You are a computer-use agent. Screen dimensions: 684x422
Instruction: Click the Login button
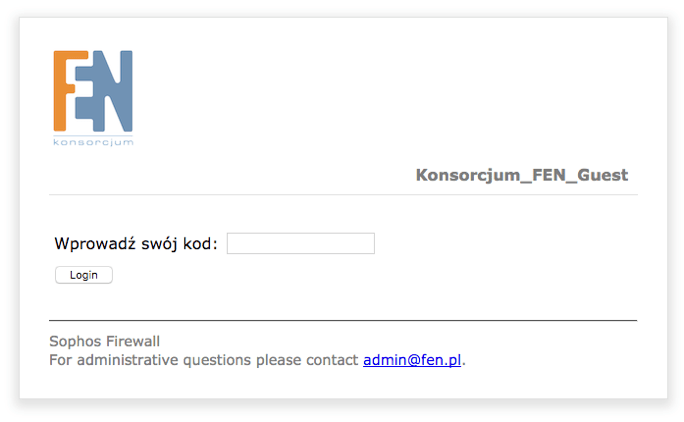84,275
